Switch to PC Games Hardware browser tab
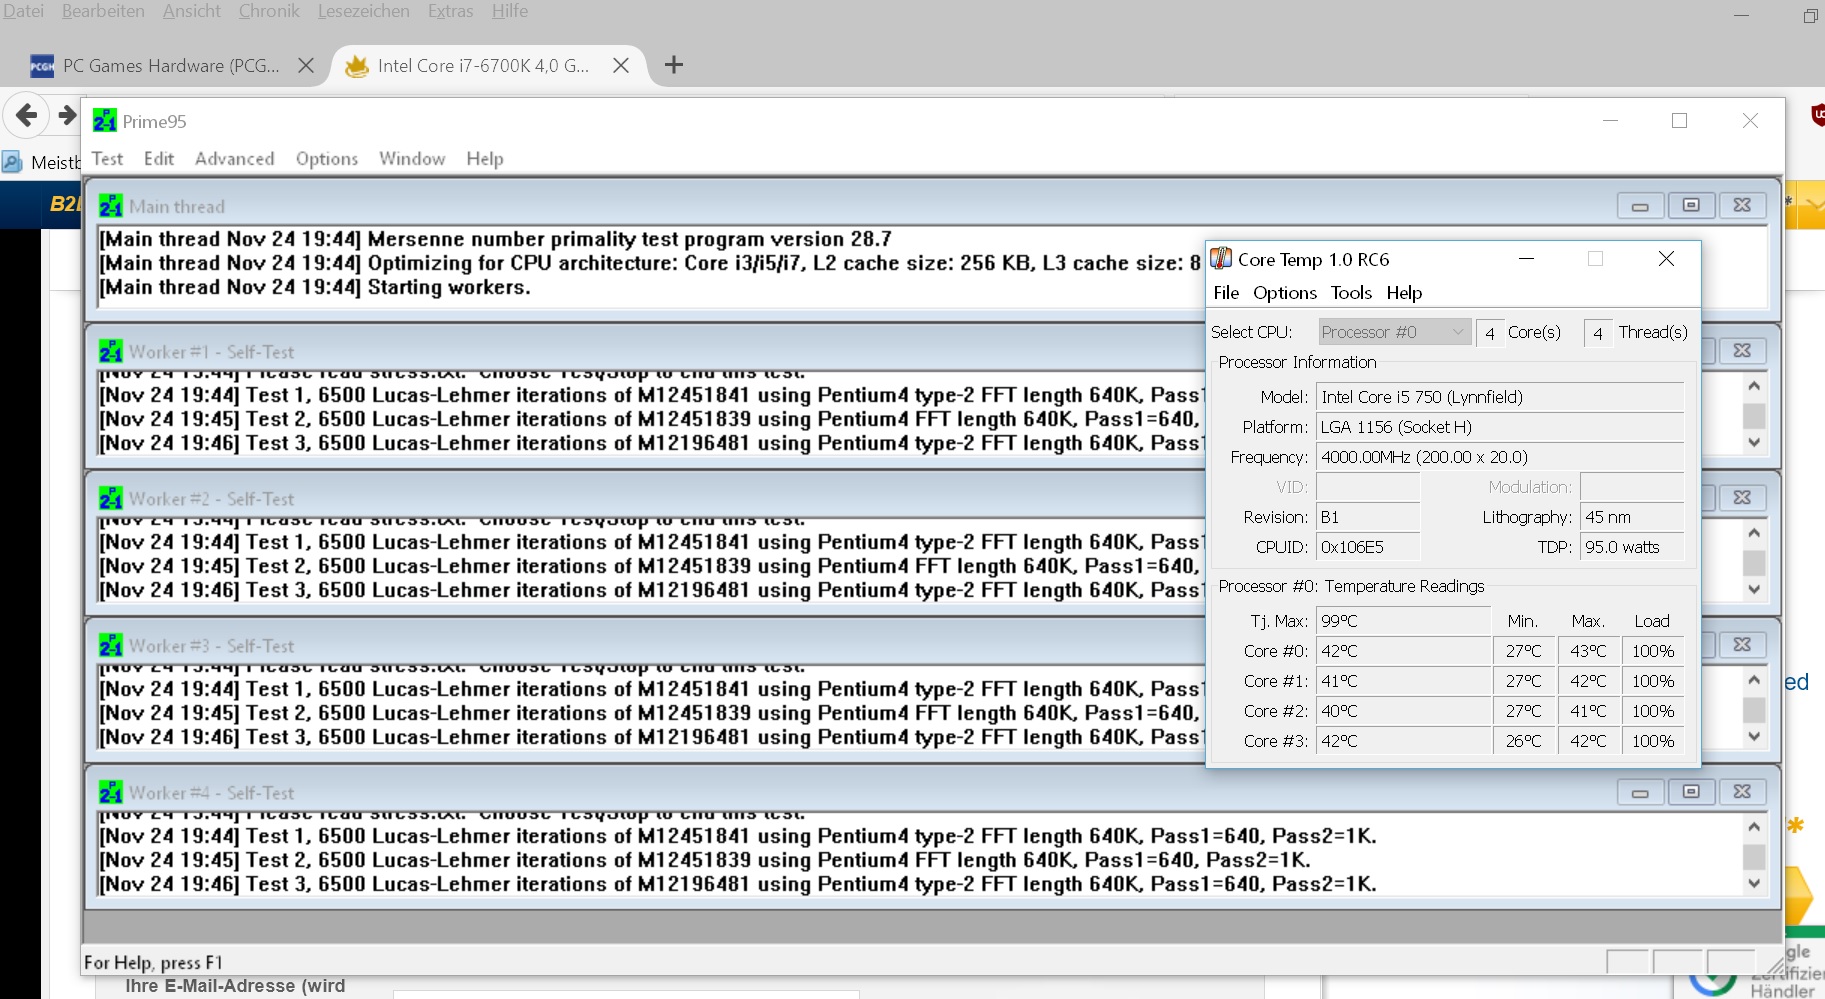The height and width of the screenshot is (999, 1825). (x=170, y=66)
